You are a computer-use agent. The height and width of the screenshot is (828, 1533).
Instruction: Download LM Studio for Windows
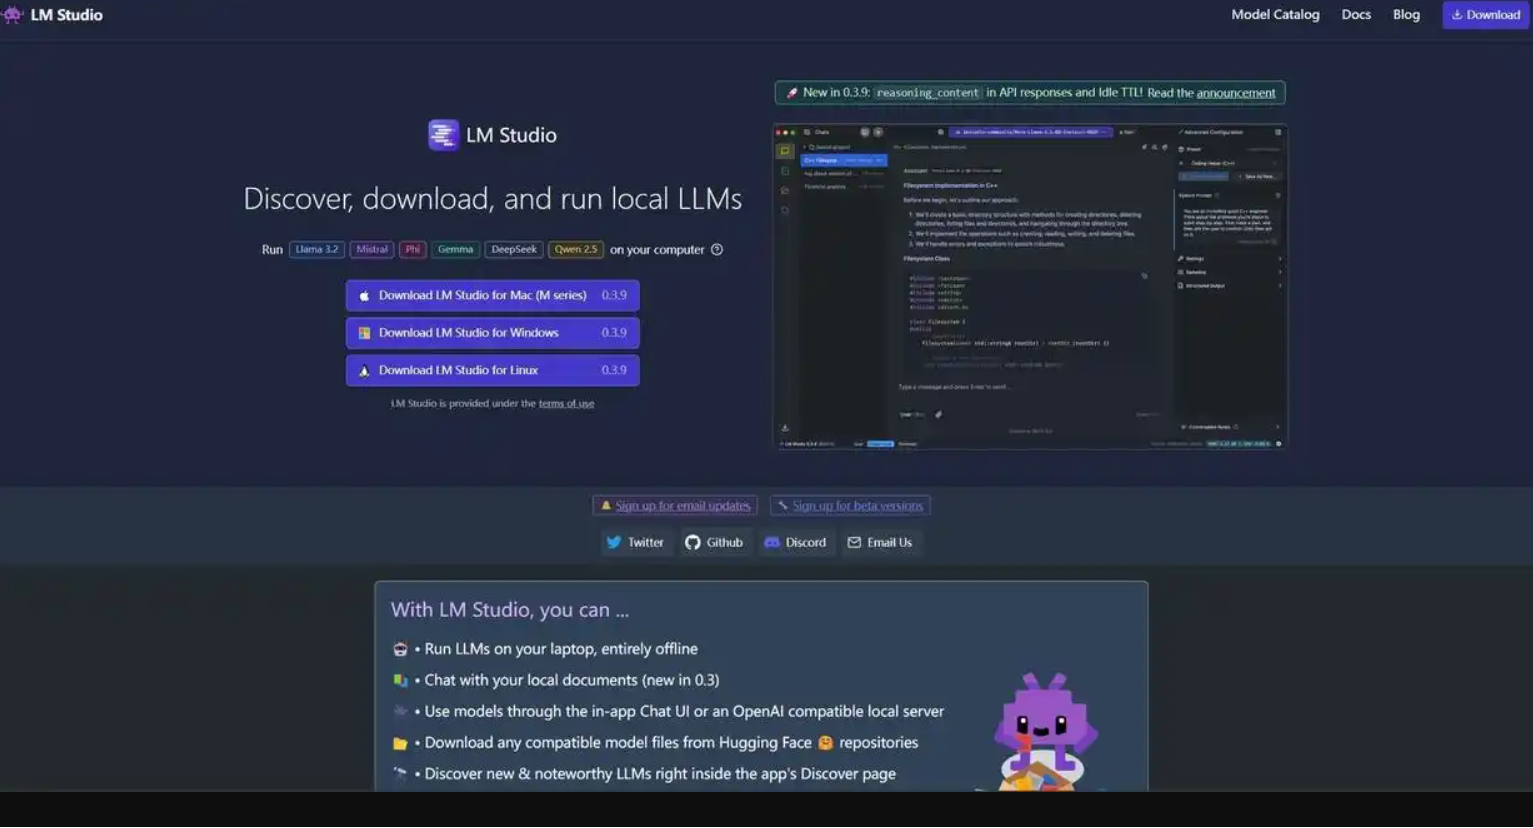click(x=492, y=333)
